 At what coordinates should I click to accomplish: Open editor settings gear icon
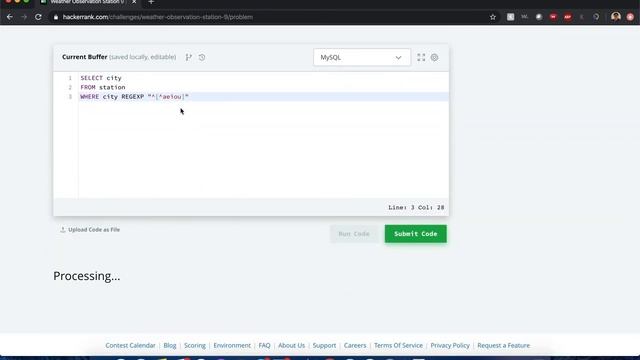434,58
